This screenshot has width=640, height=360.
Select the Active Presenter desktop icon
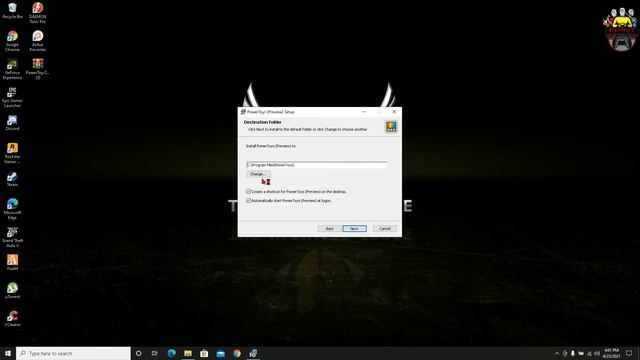pyautogui.click(x=38, y=41)
